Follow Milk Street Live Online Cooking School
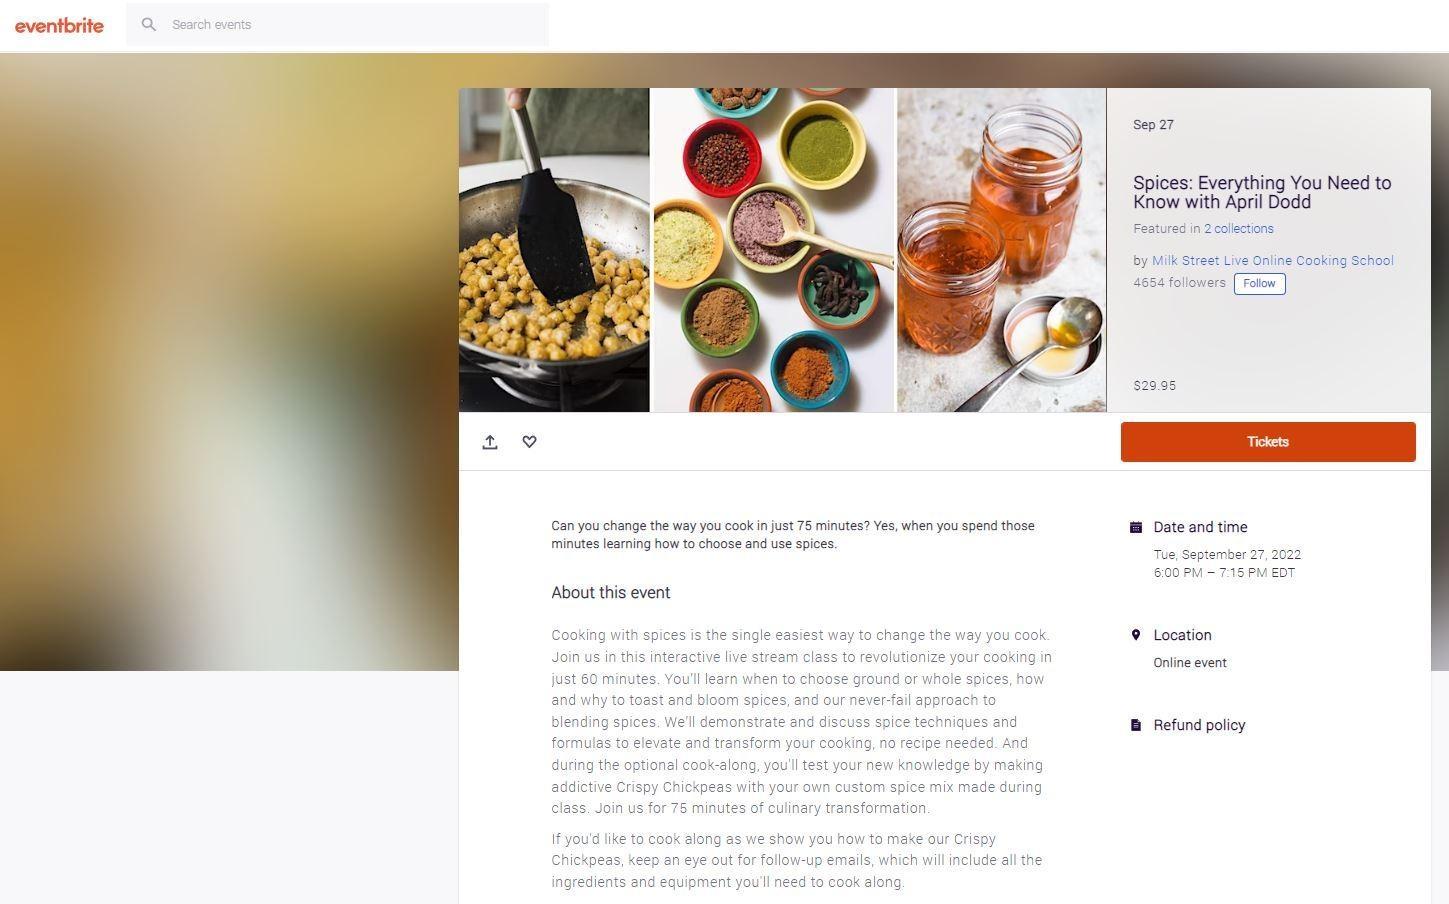1449x904 pixels. [1259, 284]
